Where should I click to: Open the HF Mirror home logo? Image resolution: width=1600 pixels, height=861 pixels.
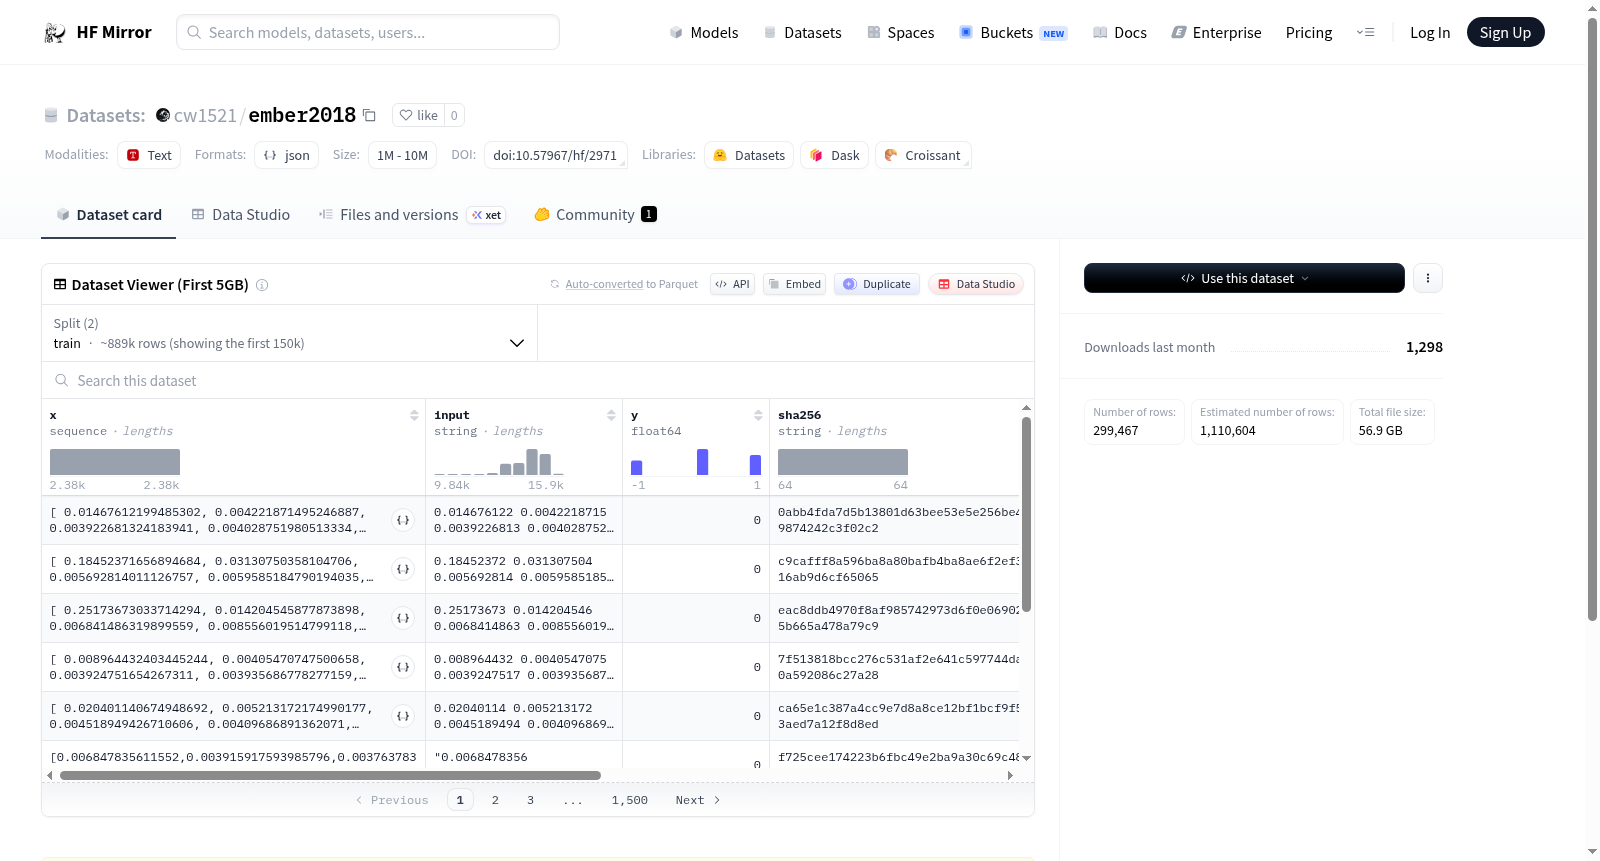98,32
